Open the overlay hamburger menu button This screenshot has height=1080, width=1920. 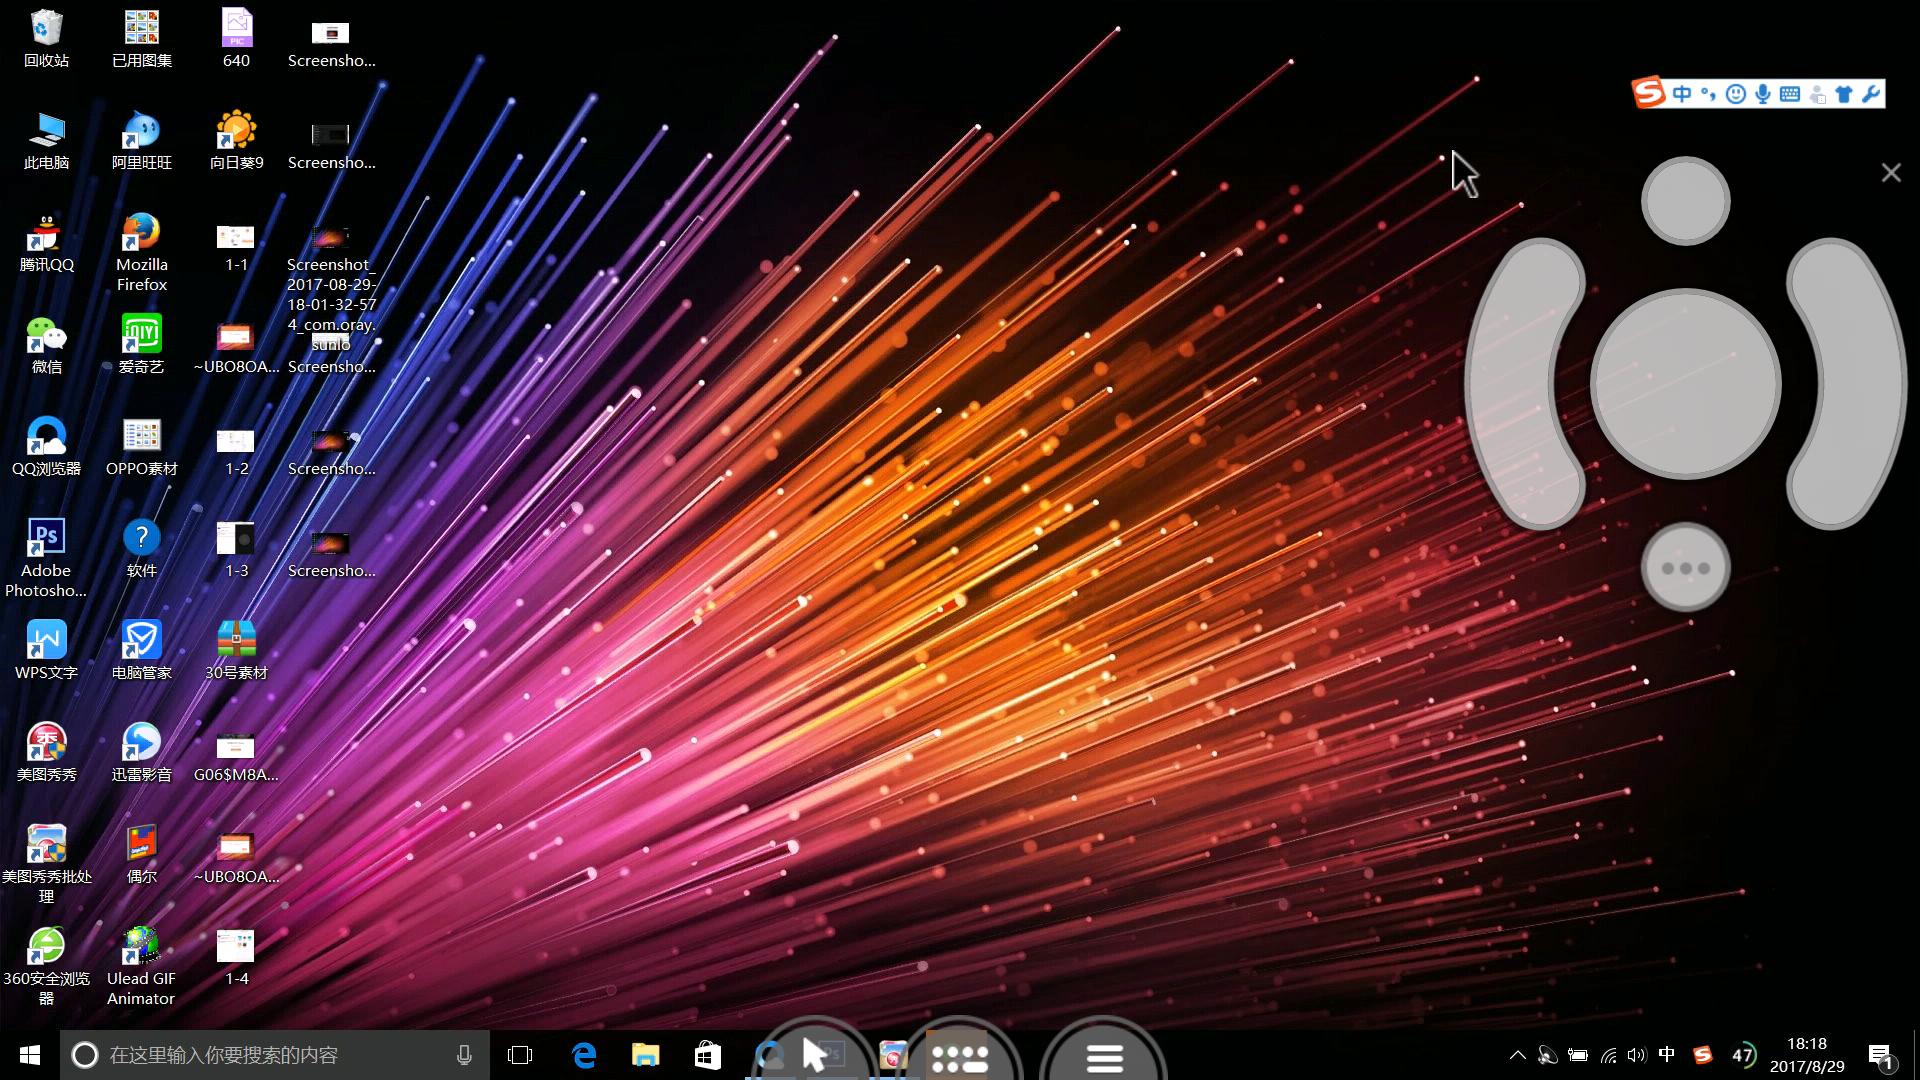pyautogui.click(x=1104, y=1057)
